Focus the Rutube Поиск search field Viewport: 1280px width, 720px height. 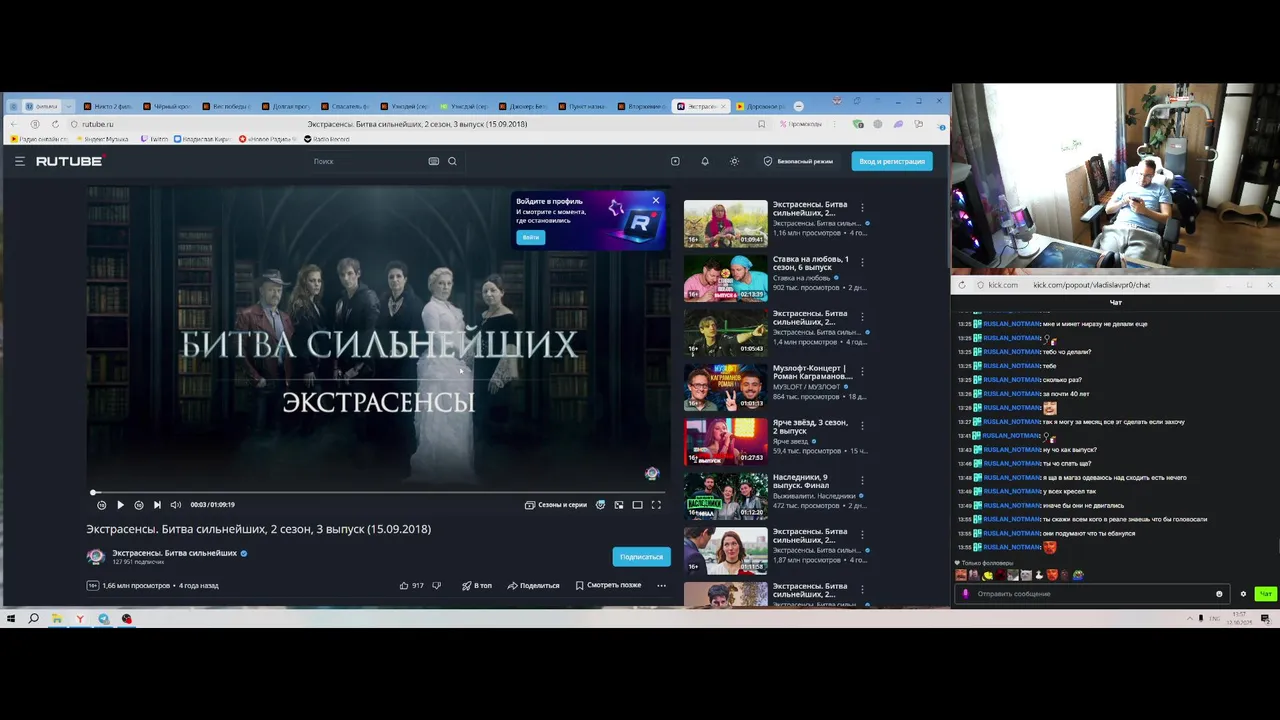click(368, 161)
